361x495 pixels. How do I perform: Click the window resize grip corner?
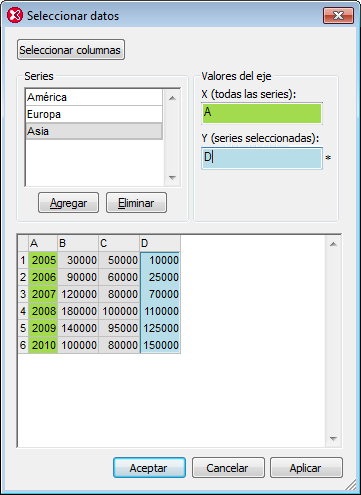(x=351, y=485)
